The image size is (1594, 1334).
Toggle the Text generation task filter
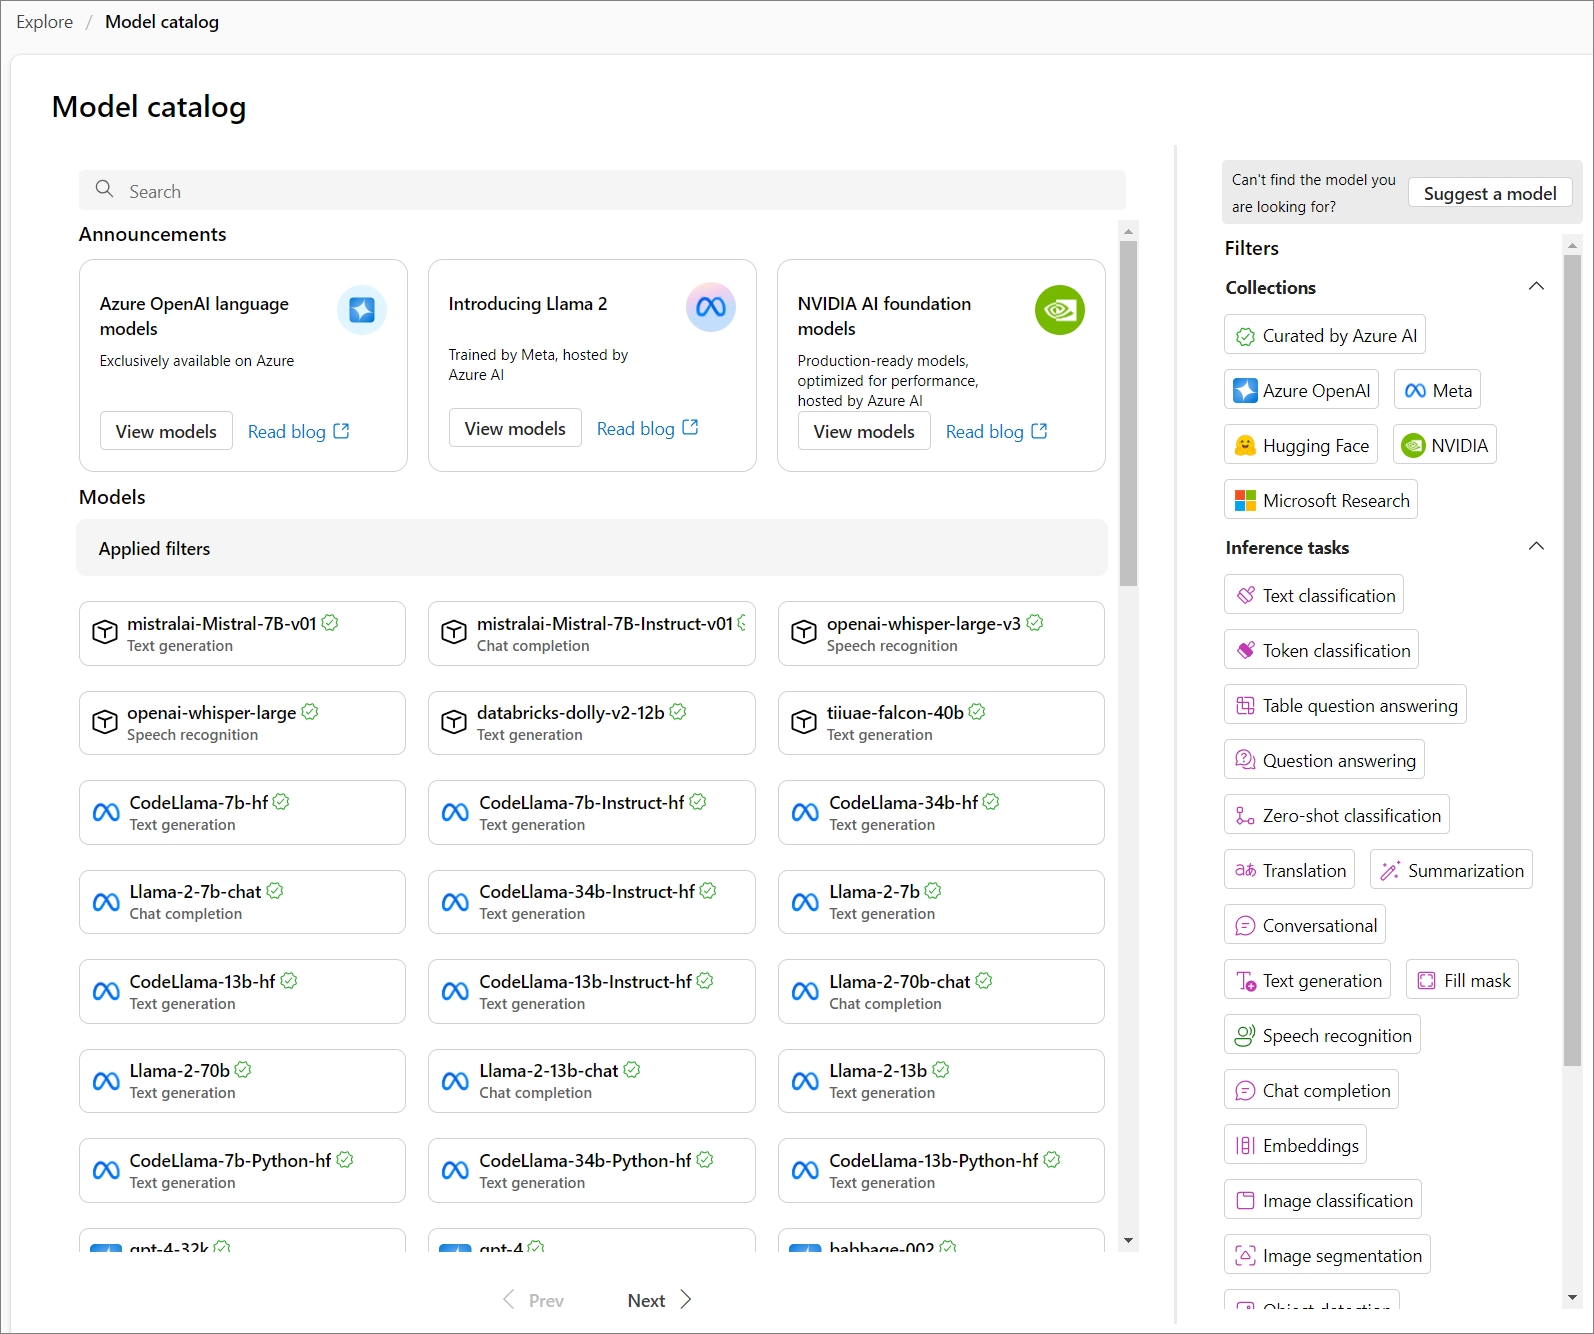click(1308, 980)
